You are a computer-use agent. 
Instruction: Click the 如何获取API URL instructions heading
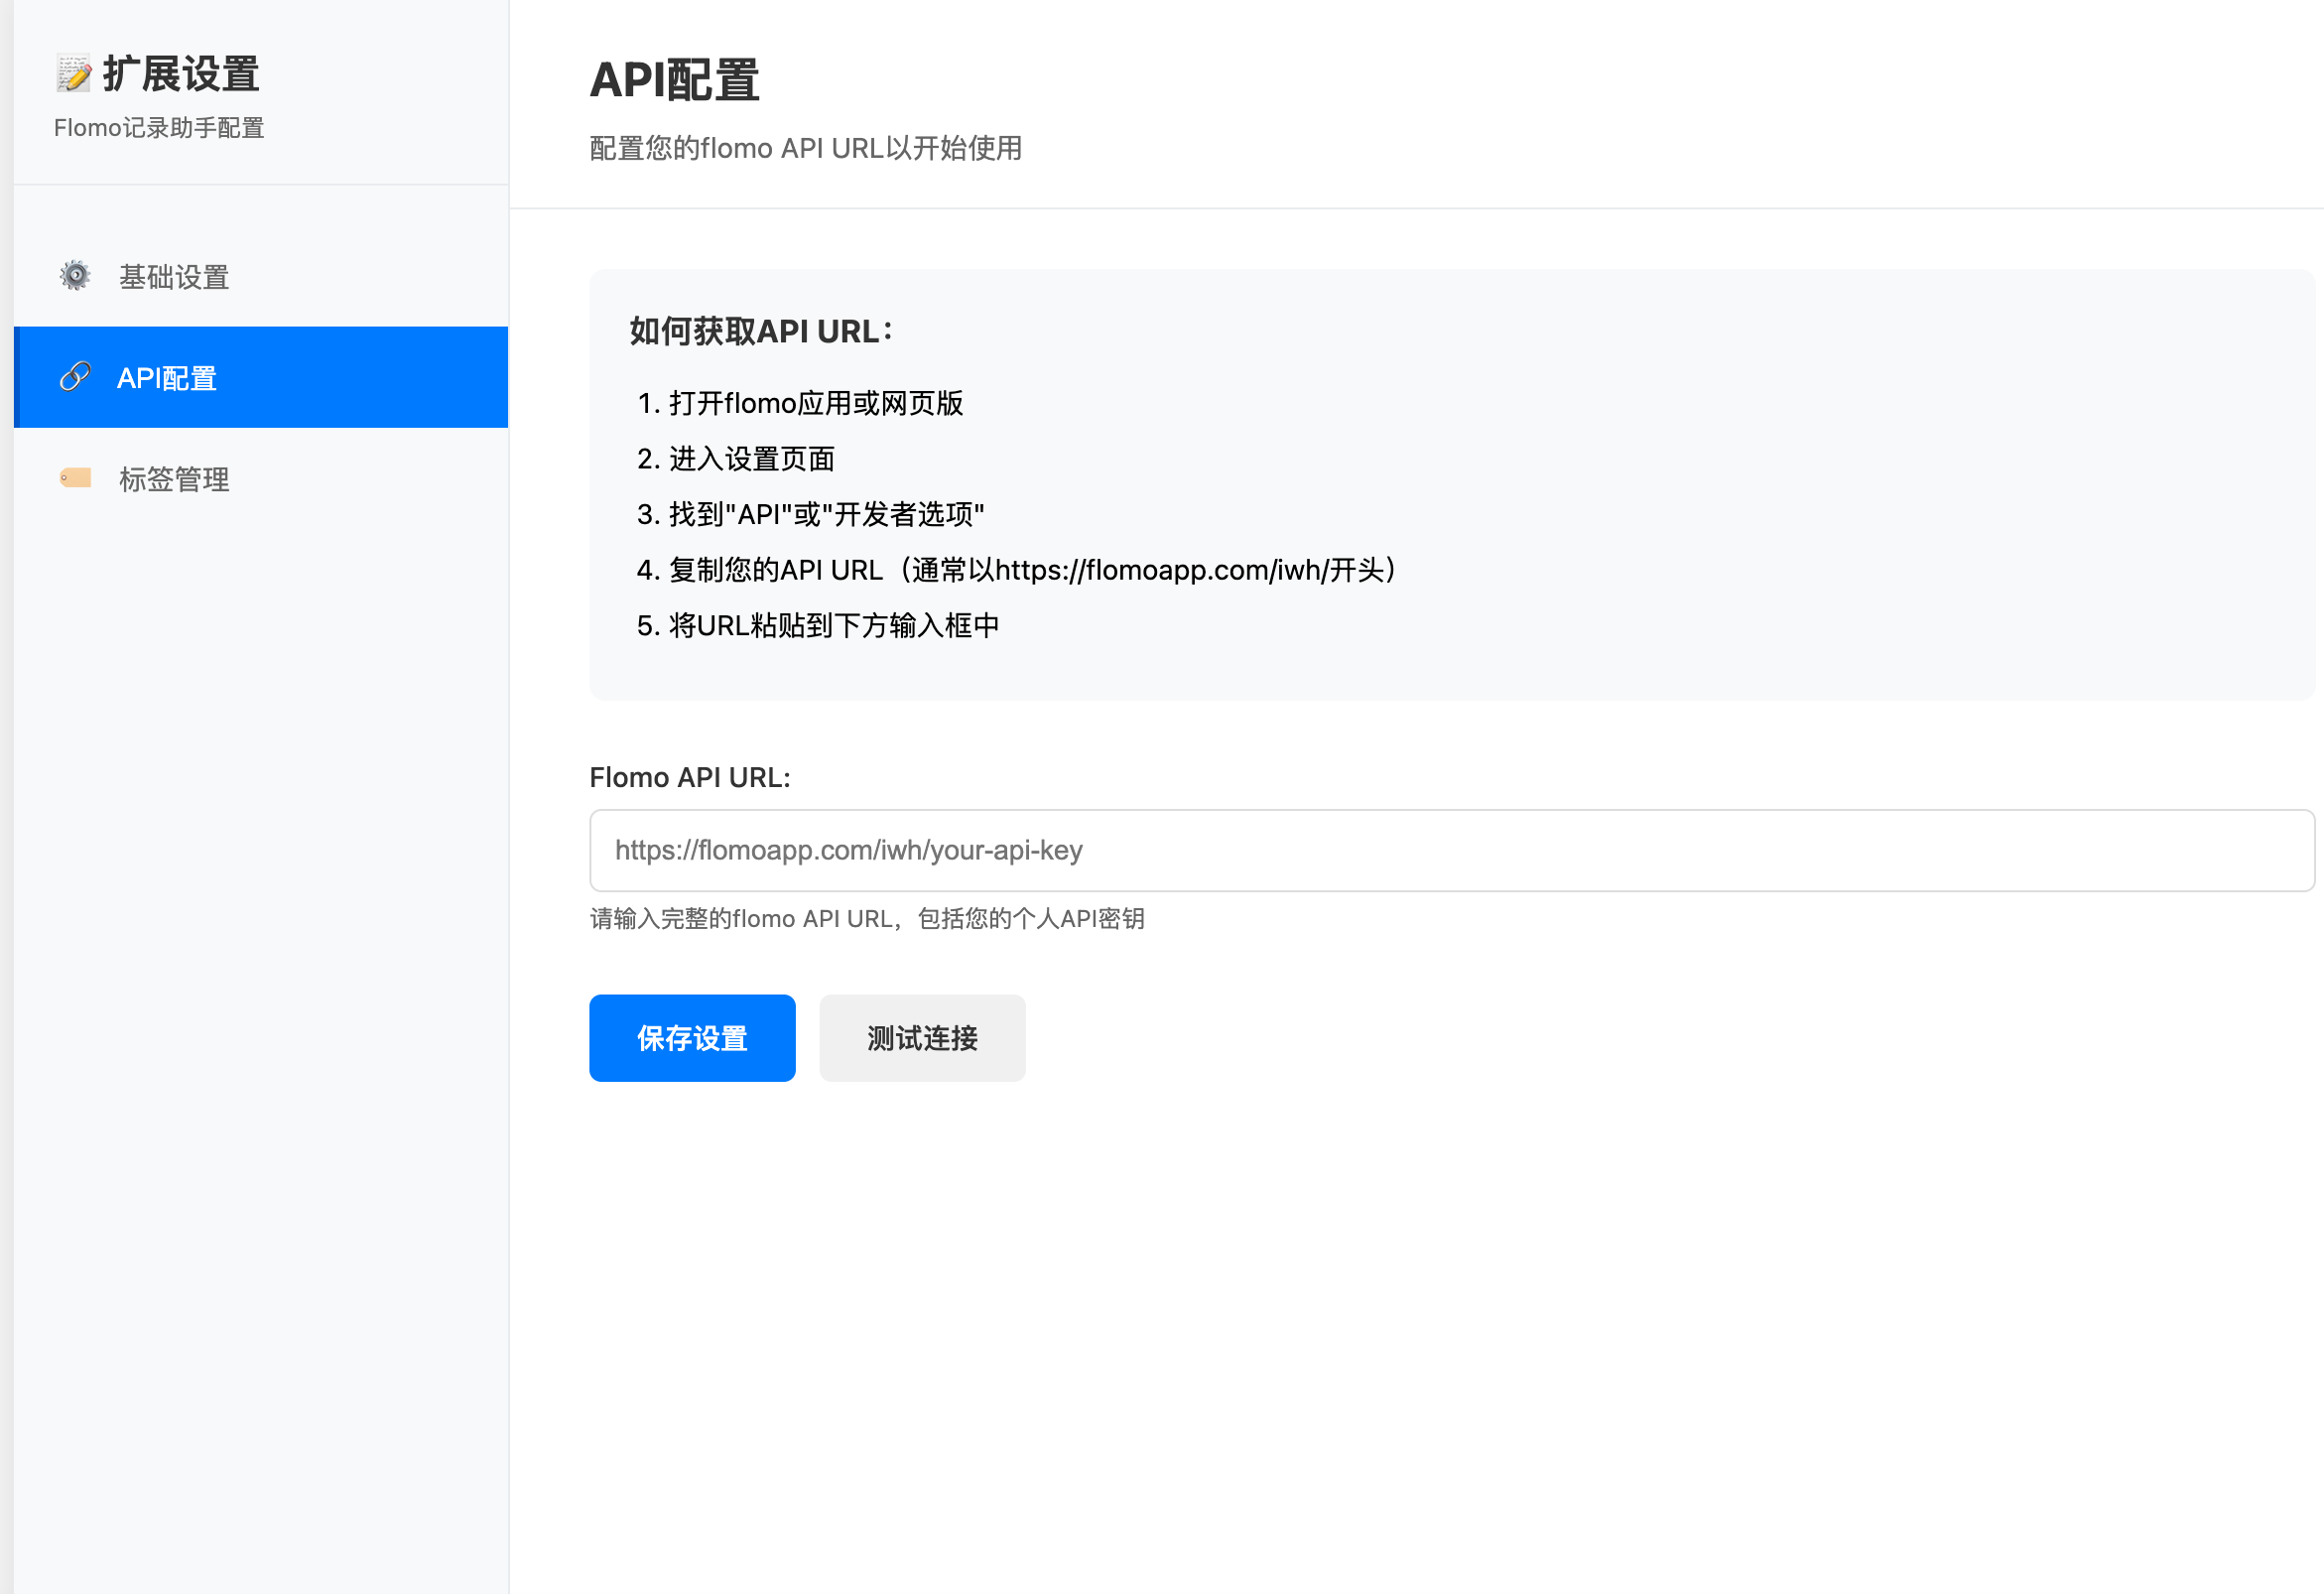click(x=760, y=331)
